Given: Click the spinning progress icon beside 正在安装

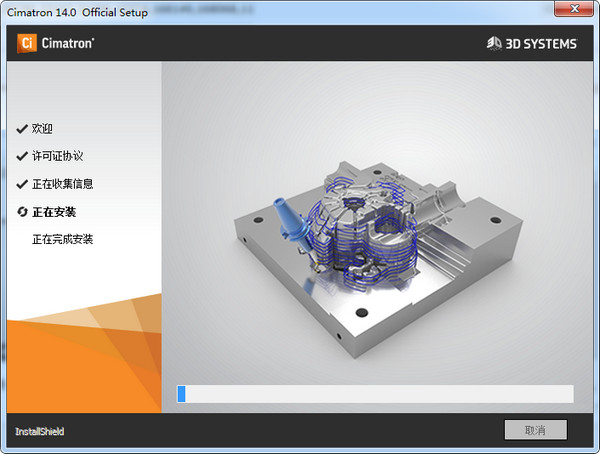Looking at the screenshot, I should click(x=23, y=212).
